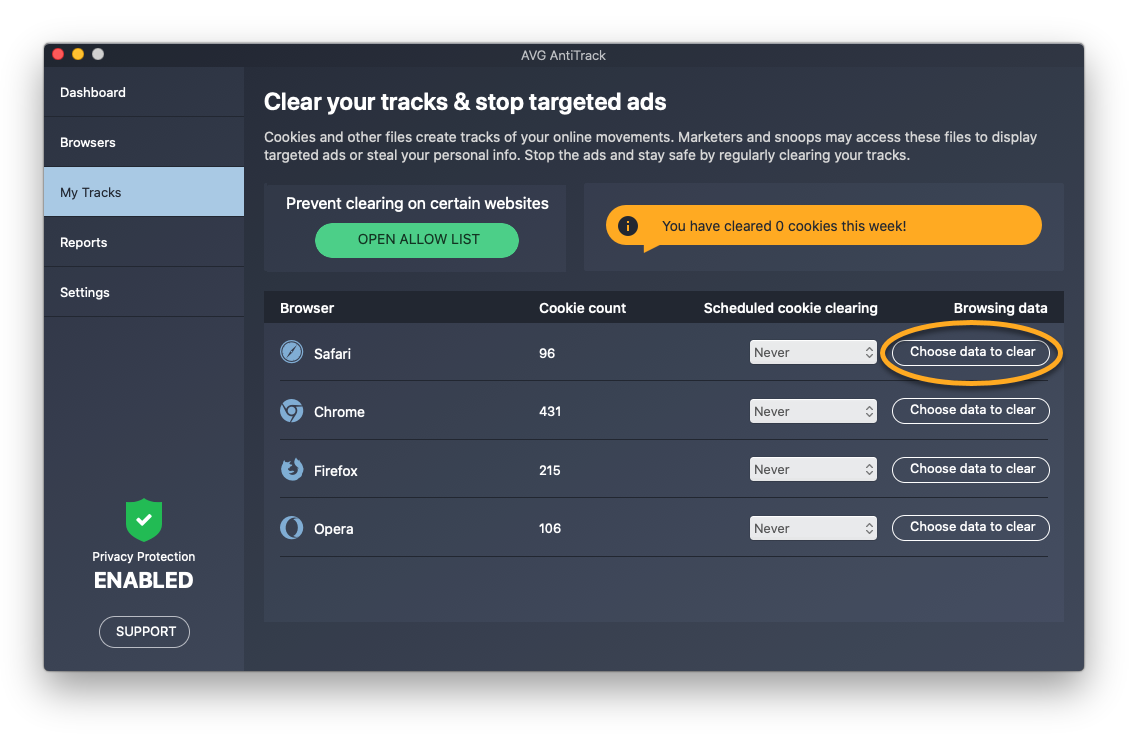Click the green Privacy Protection shield icon
This screenshot has width=1133, height=738.
click(144, 520)
